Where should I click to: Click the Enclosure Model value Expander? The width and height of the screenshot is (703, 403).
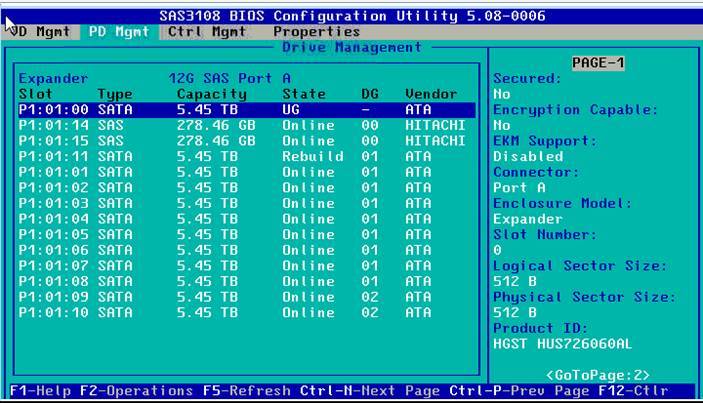(x=528, y=219)
